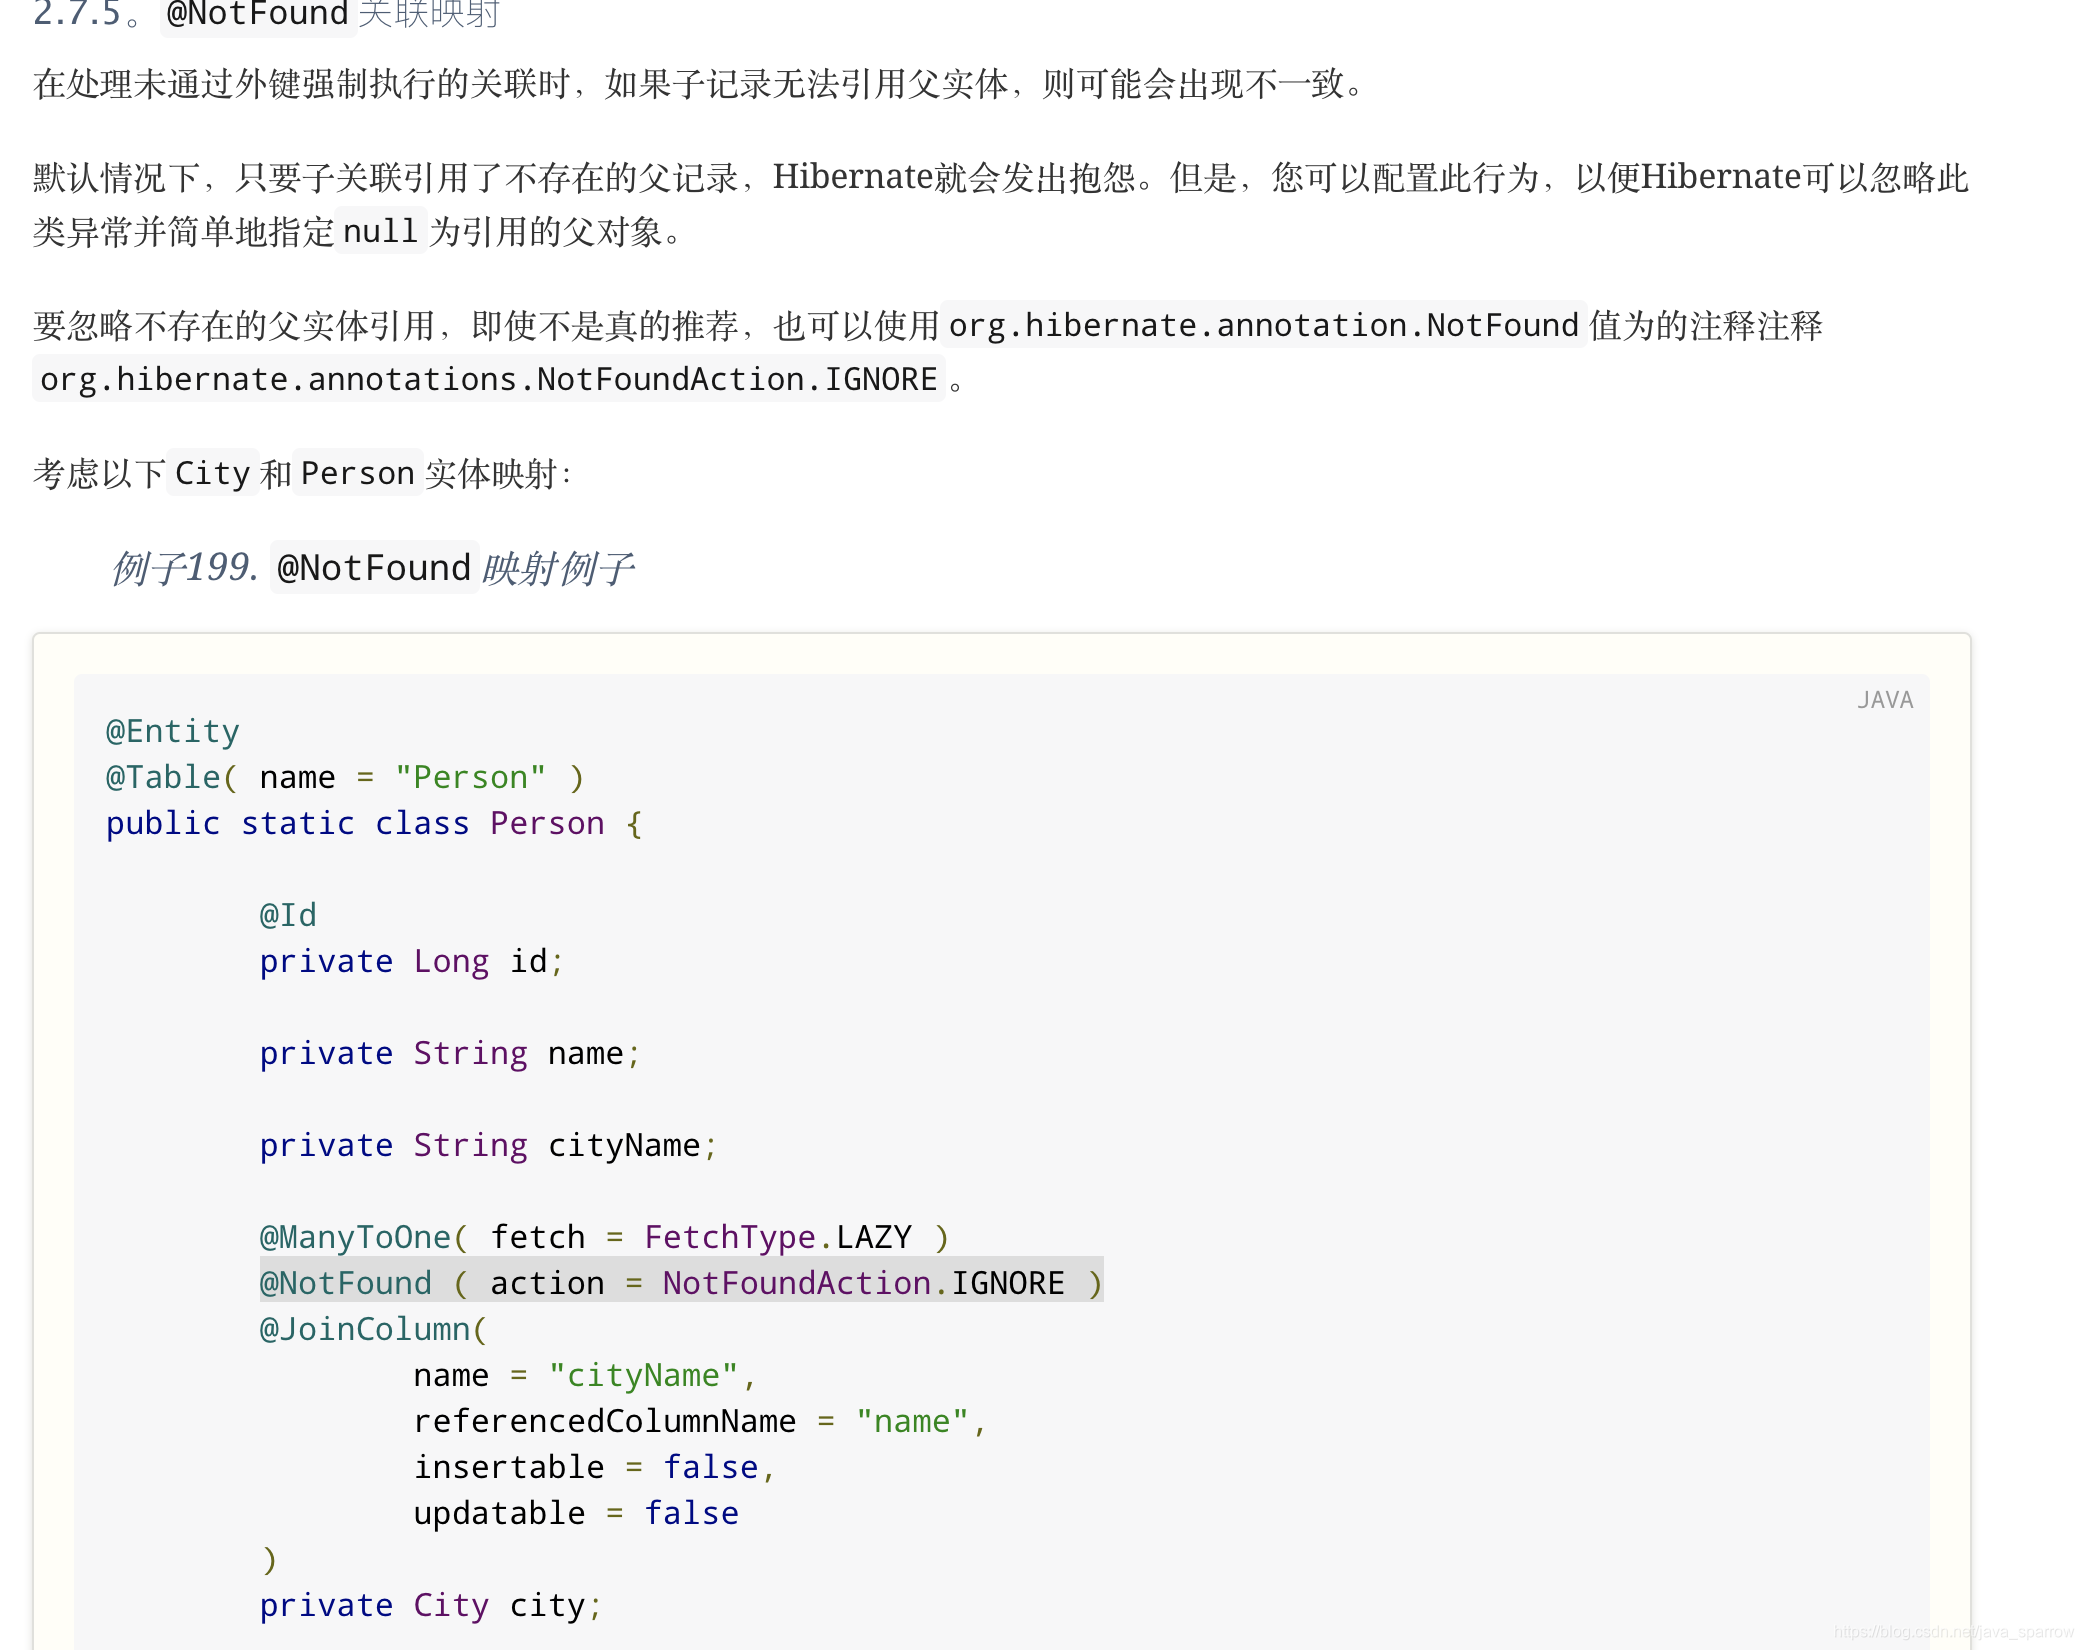Click the cityName referencedColumnName value

tap(912, 1422)
